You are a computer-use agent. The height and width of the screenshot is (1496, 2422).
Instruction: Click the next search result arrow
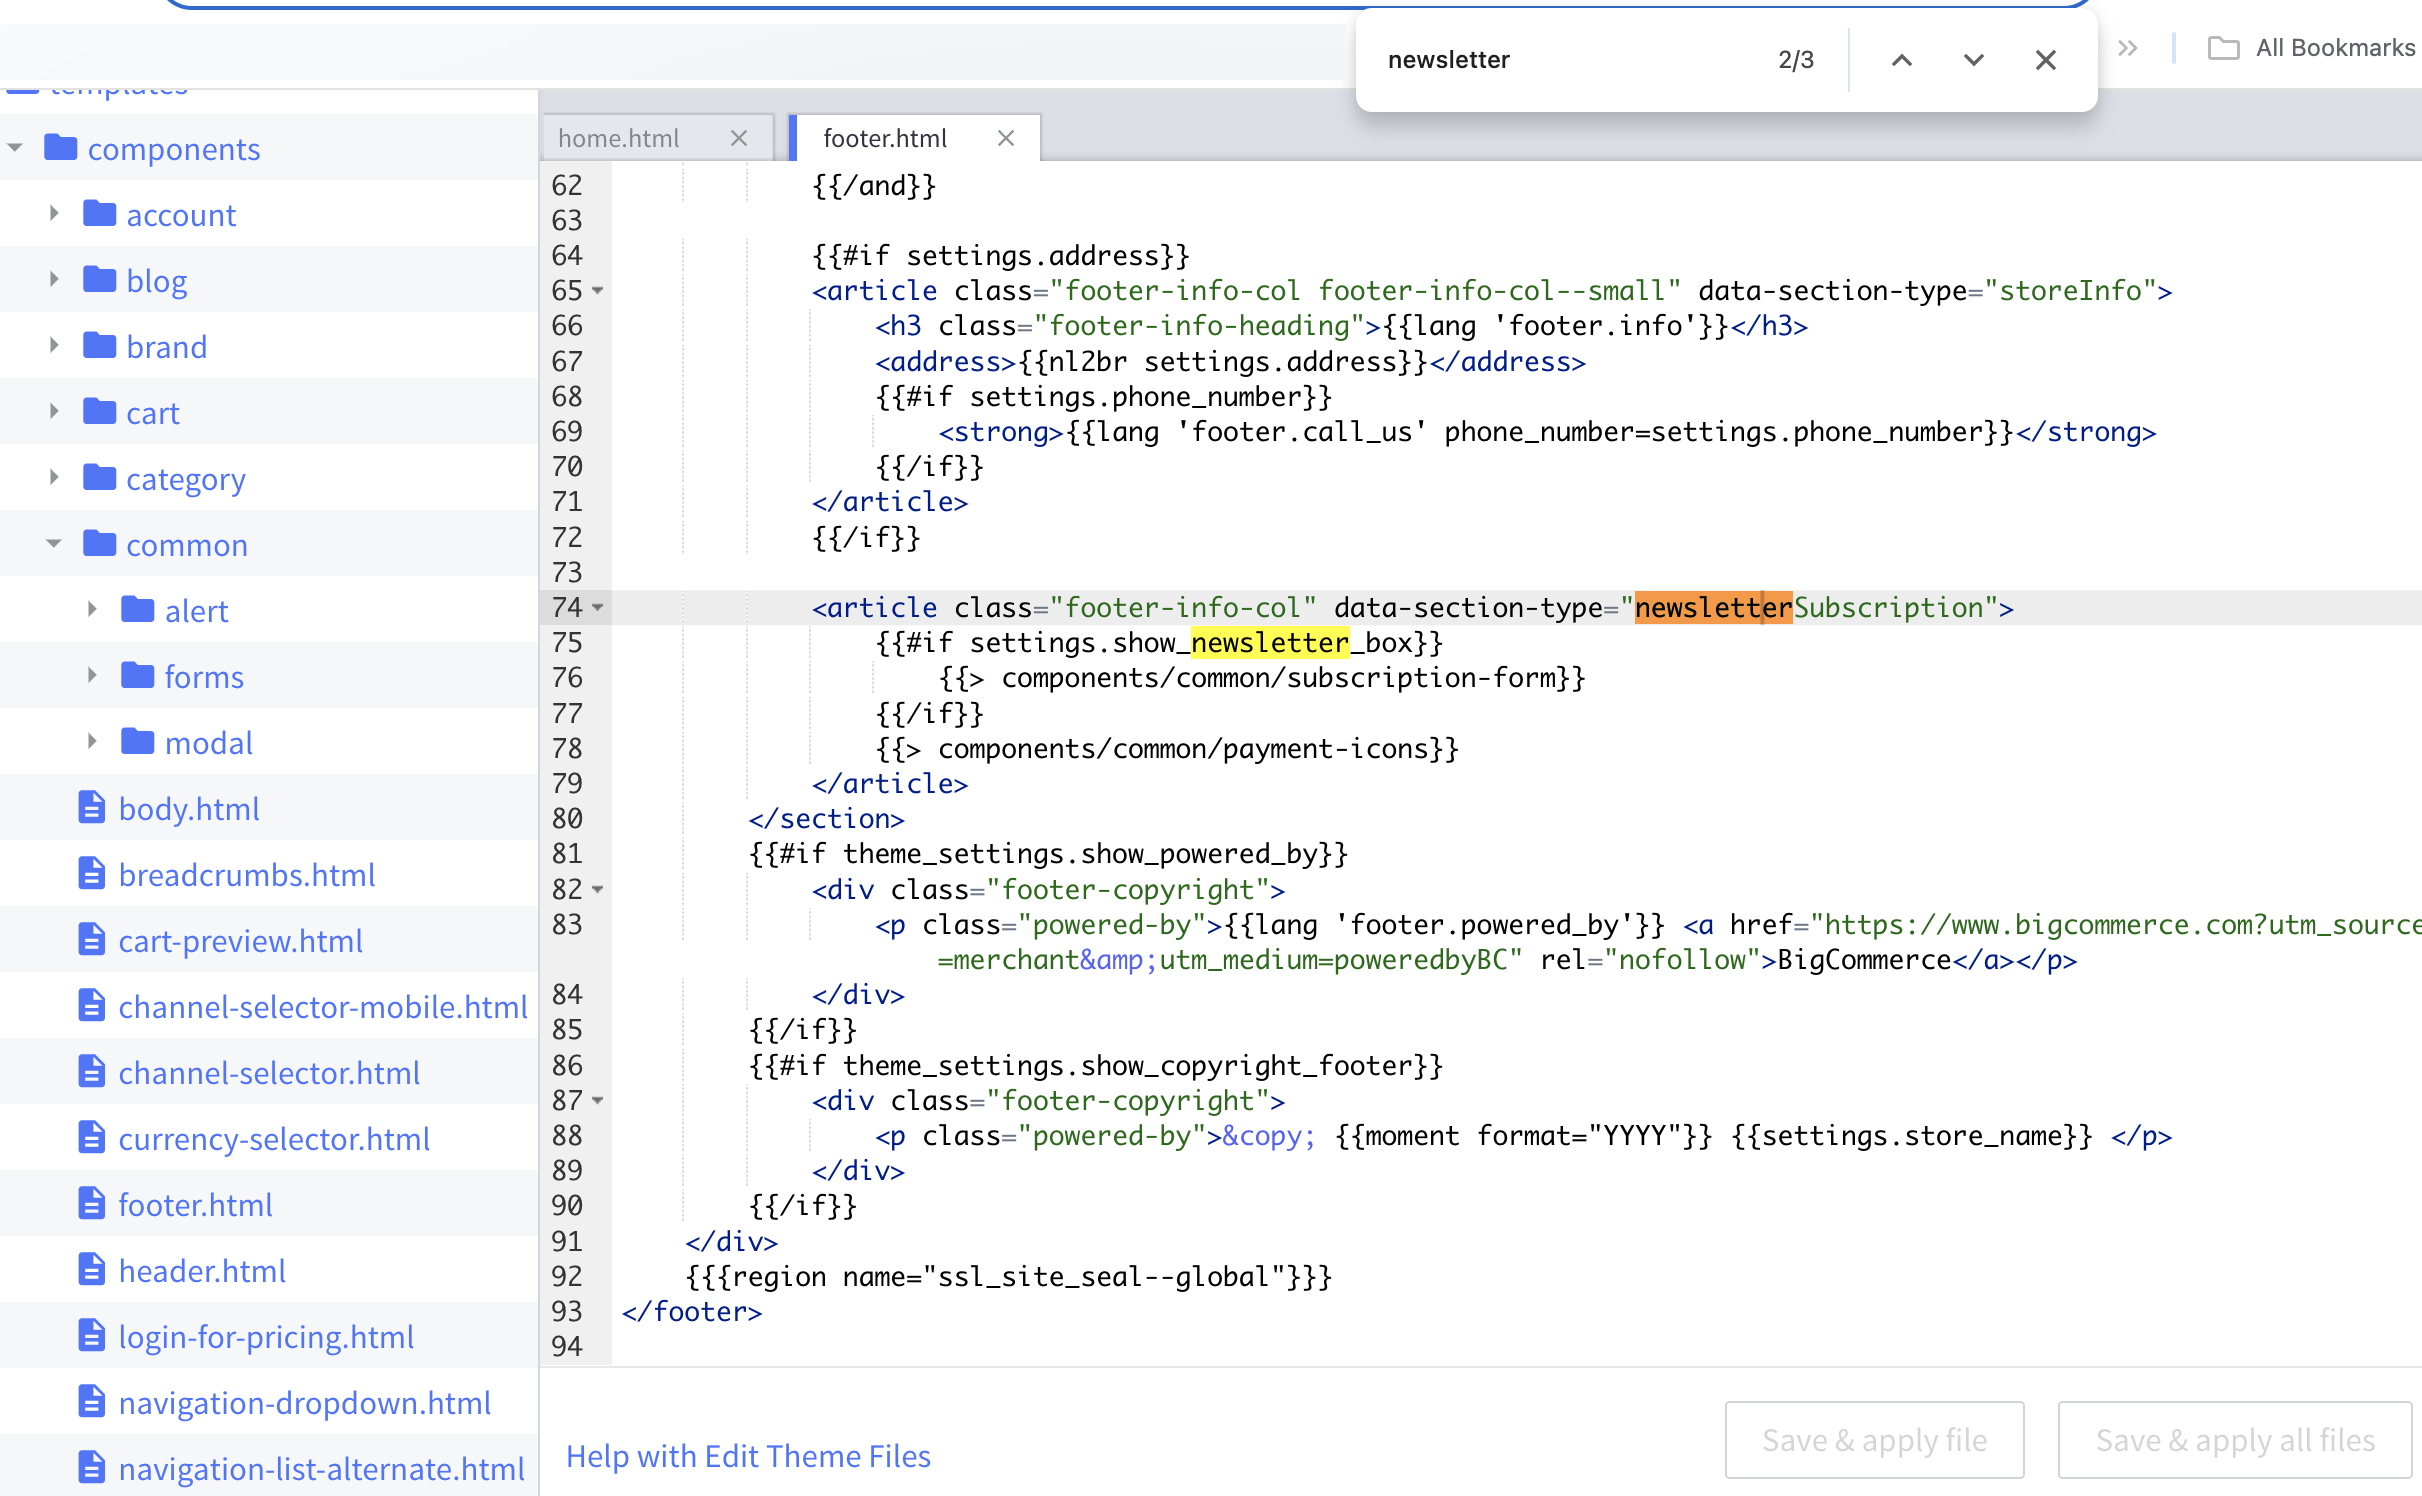click(1972, 61)
